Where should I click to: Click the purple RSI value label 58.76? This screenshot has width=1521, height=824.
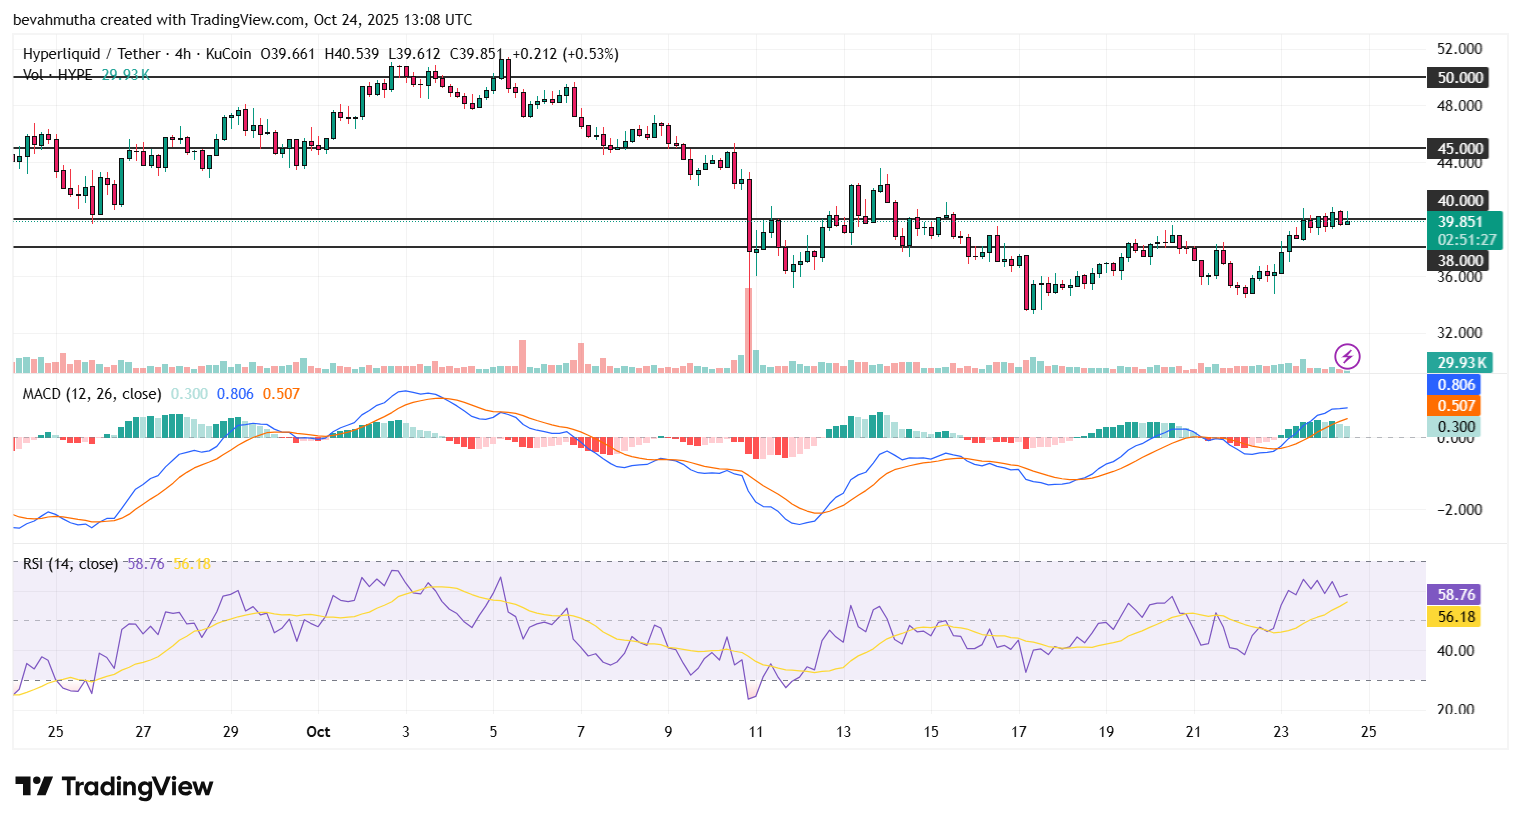point(1456,595)
